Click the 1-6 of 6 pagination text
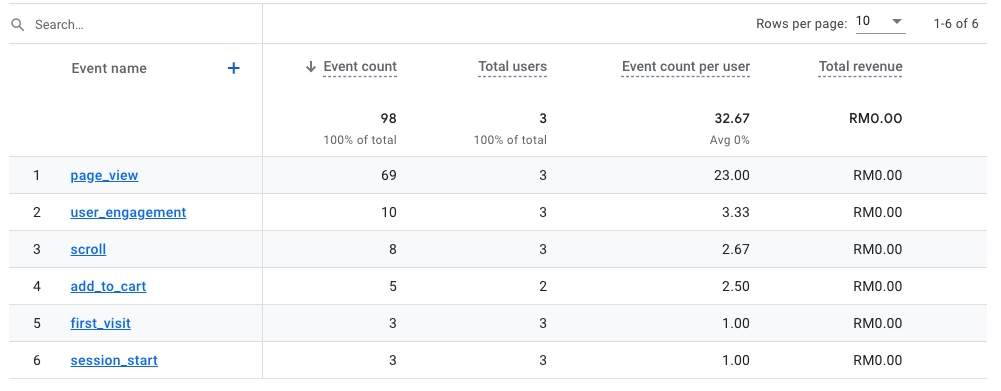1001x391 pixels. click(x=956, y=24)
